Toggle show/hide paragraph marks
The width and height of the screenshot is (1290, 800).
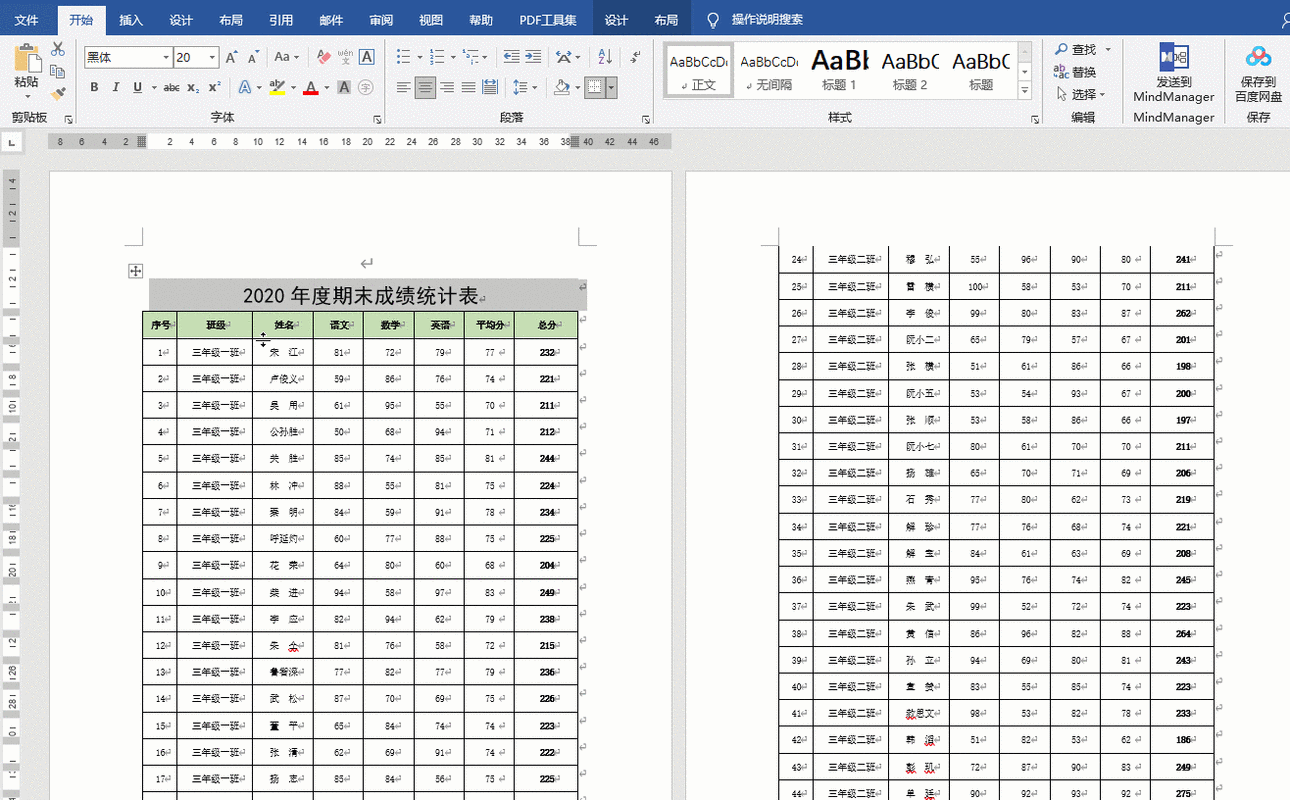pyautogui.click(x=635, y=57)
